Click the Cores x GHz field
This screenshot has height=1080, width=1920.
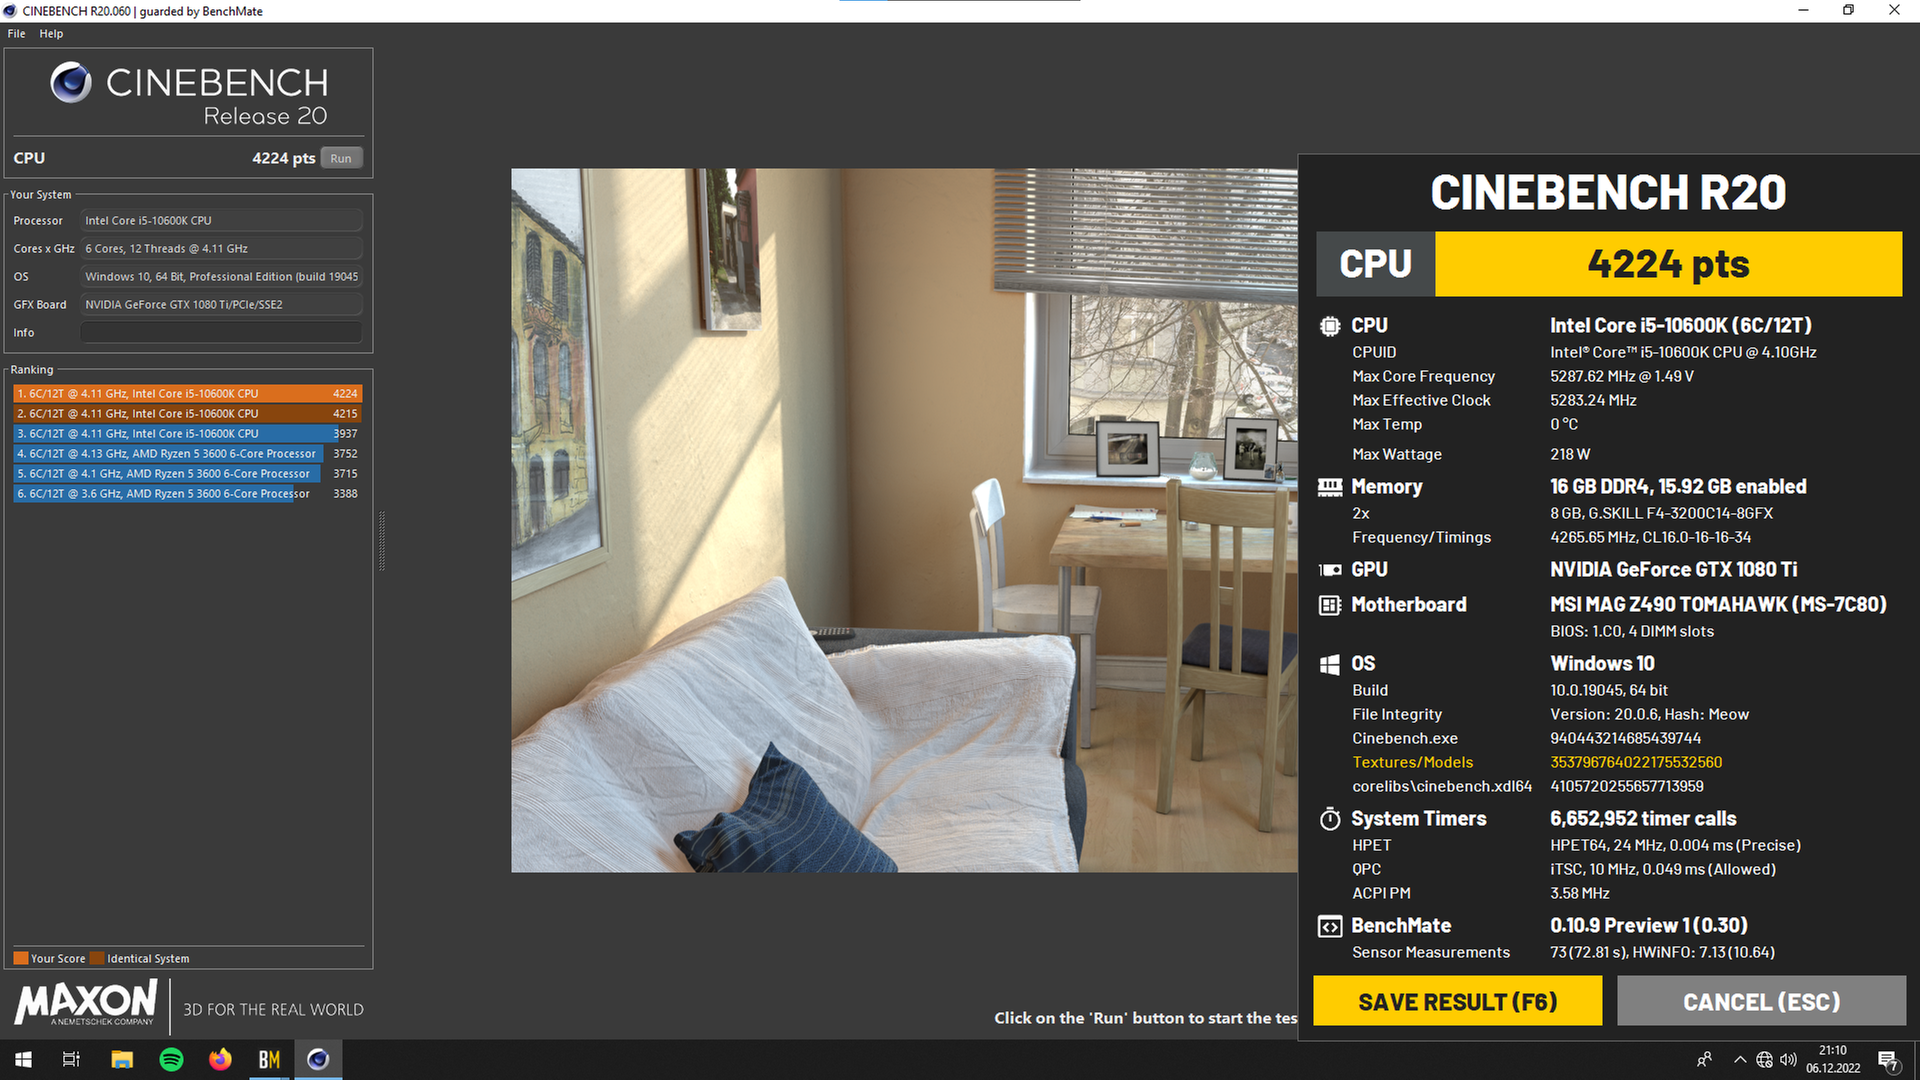[221, 249]
